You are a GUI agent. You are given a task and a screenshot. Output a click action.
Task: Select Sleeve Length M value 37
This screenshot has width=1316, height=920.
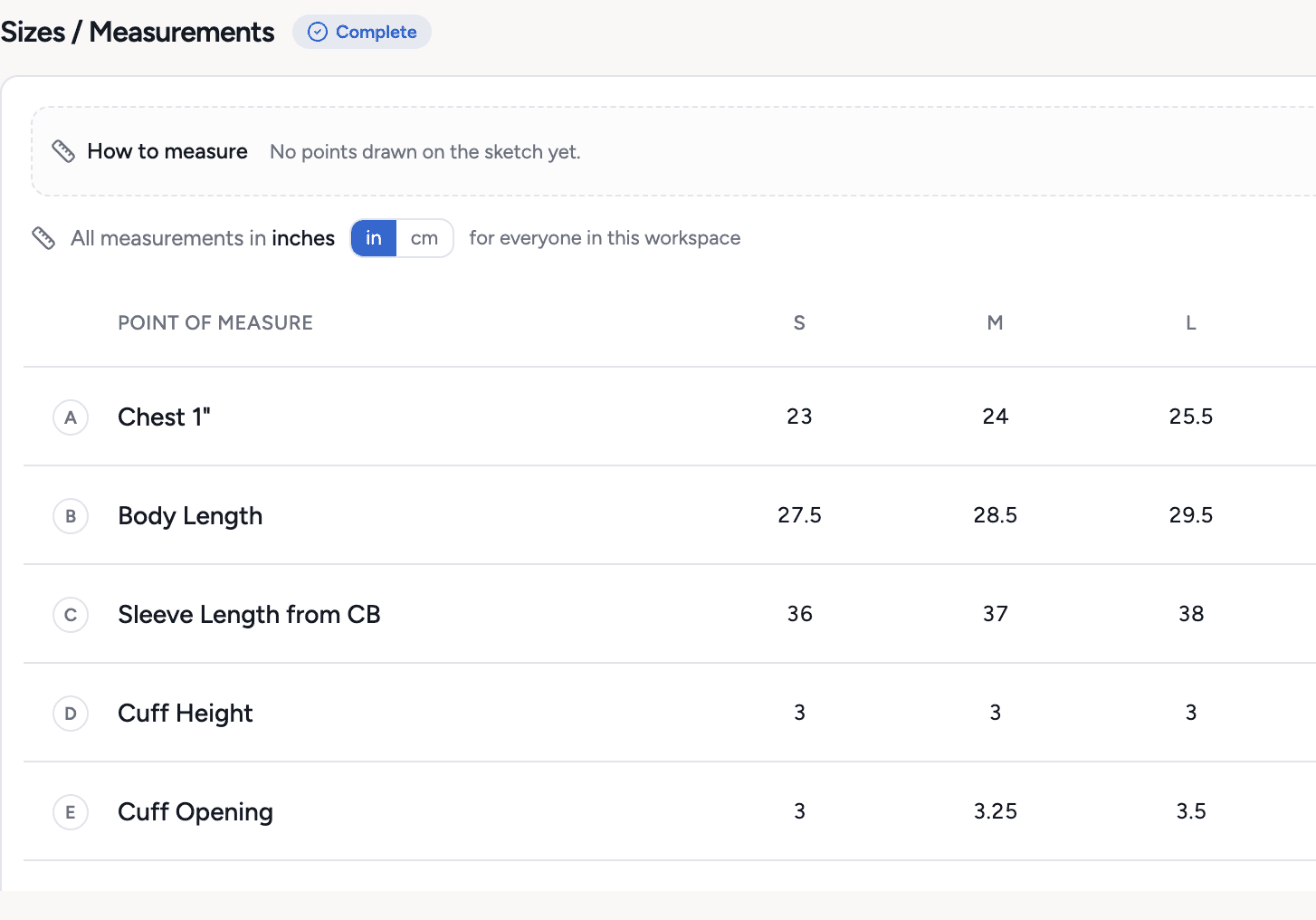click(x=995, y=614)
